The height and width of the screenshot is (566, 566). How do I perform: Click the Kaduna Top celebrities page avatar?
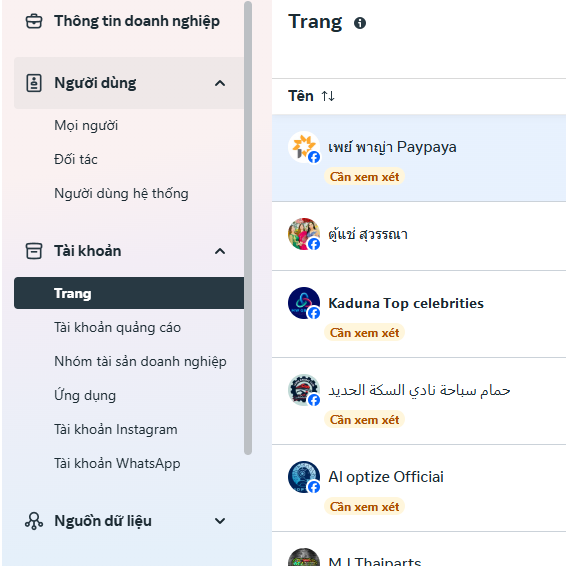pos(304,303)
